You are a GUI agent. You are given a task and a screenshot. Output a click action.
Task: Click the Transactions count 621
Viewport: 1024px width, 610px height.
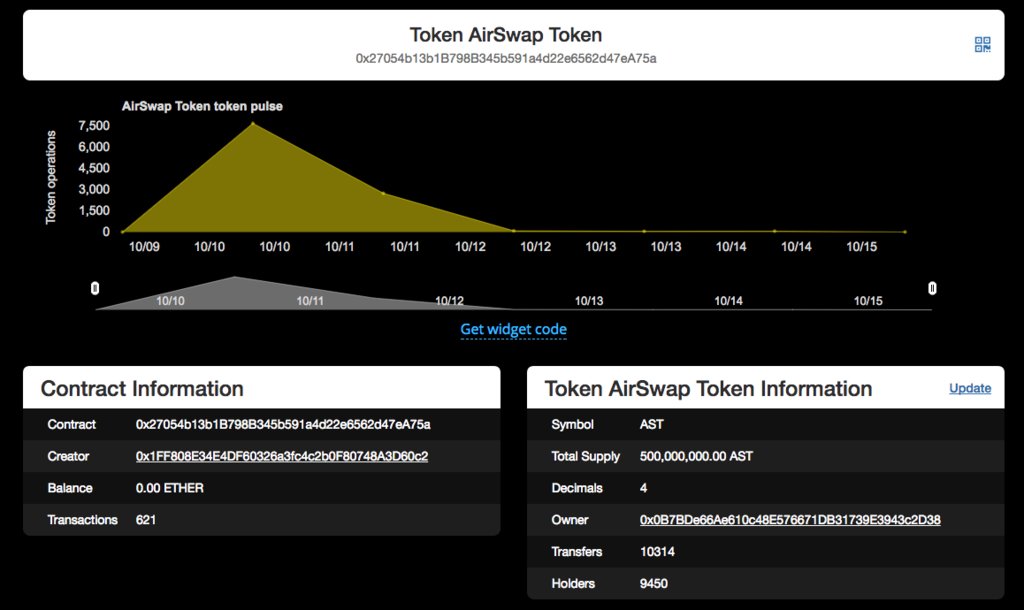tap(146, 520)
